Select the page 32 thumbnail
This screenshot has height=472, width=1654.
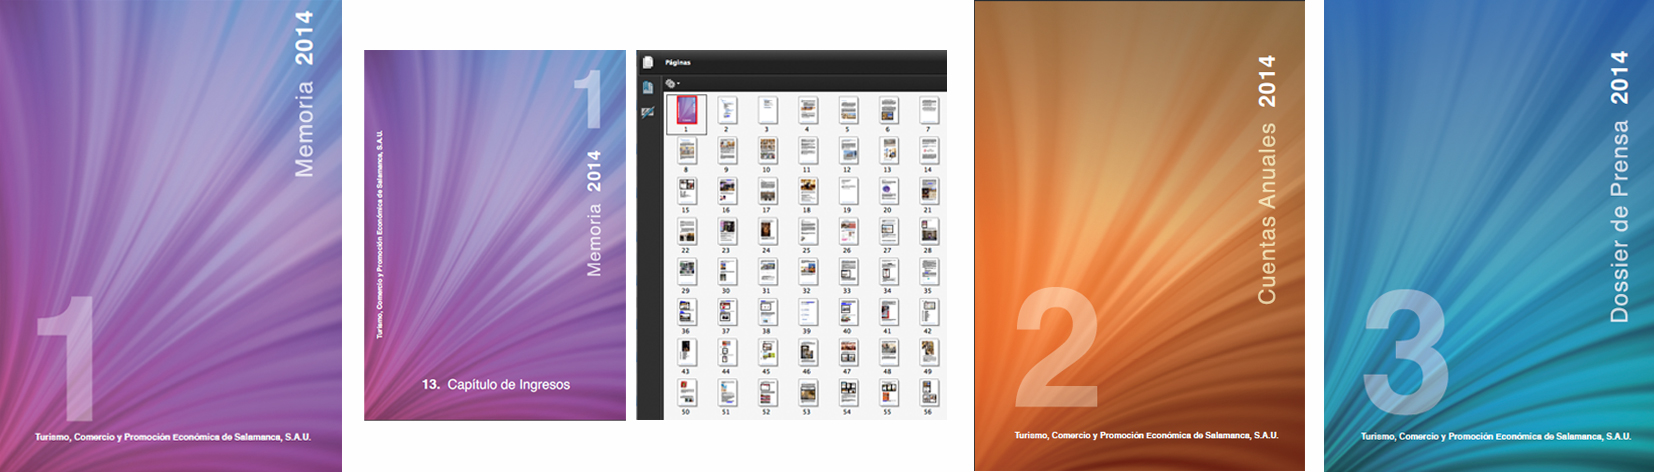pos(807,271)
